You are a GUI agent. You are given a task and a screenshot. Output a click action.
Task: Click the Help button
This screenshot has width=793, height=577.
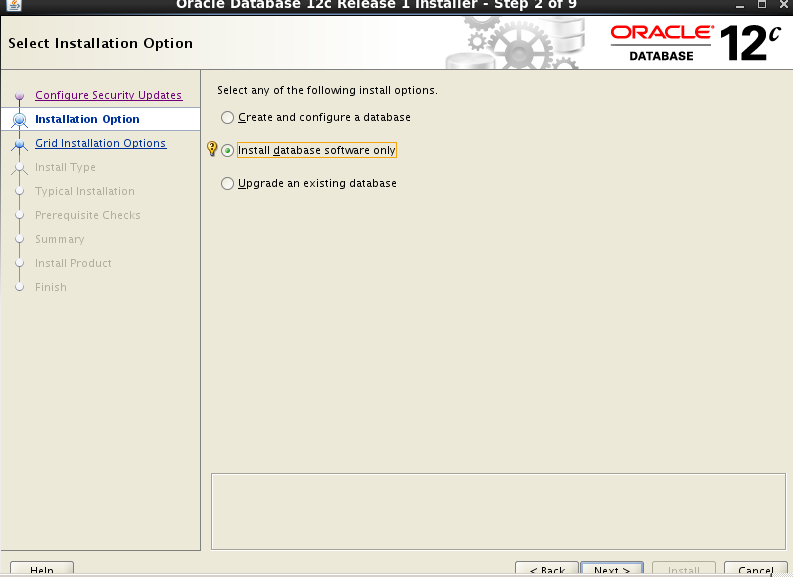pos(42,569)
